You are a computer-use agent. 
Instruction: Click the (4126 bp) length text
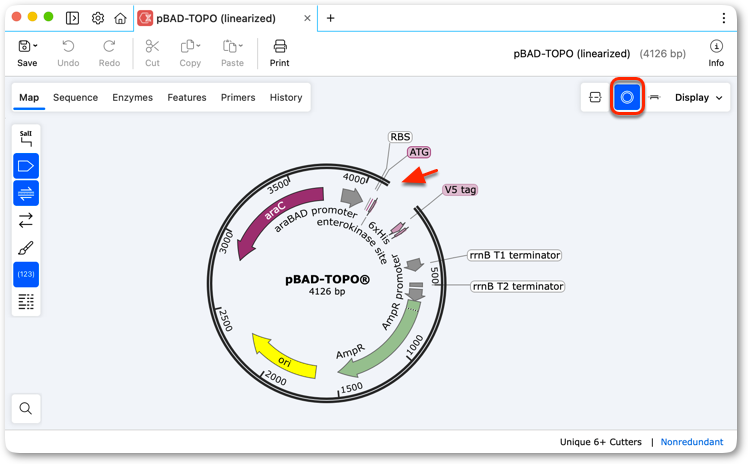coord(663,53)
